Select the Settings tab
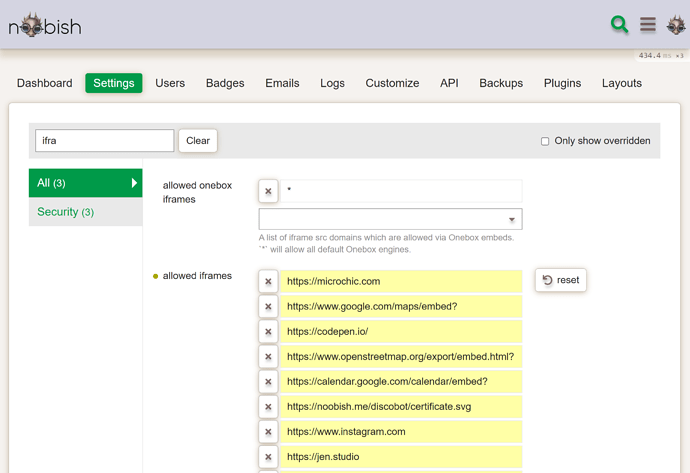Screen dimensions: 690x473 (114, 83)
